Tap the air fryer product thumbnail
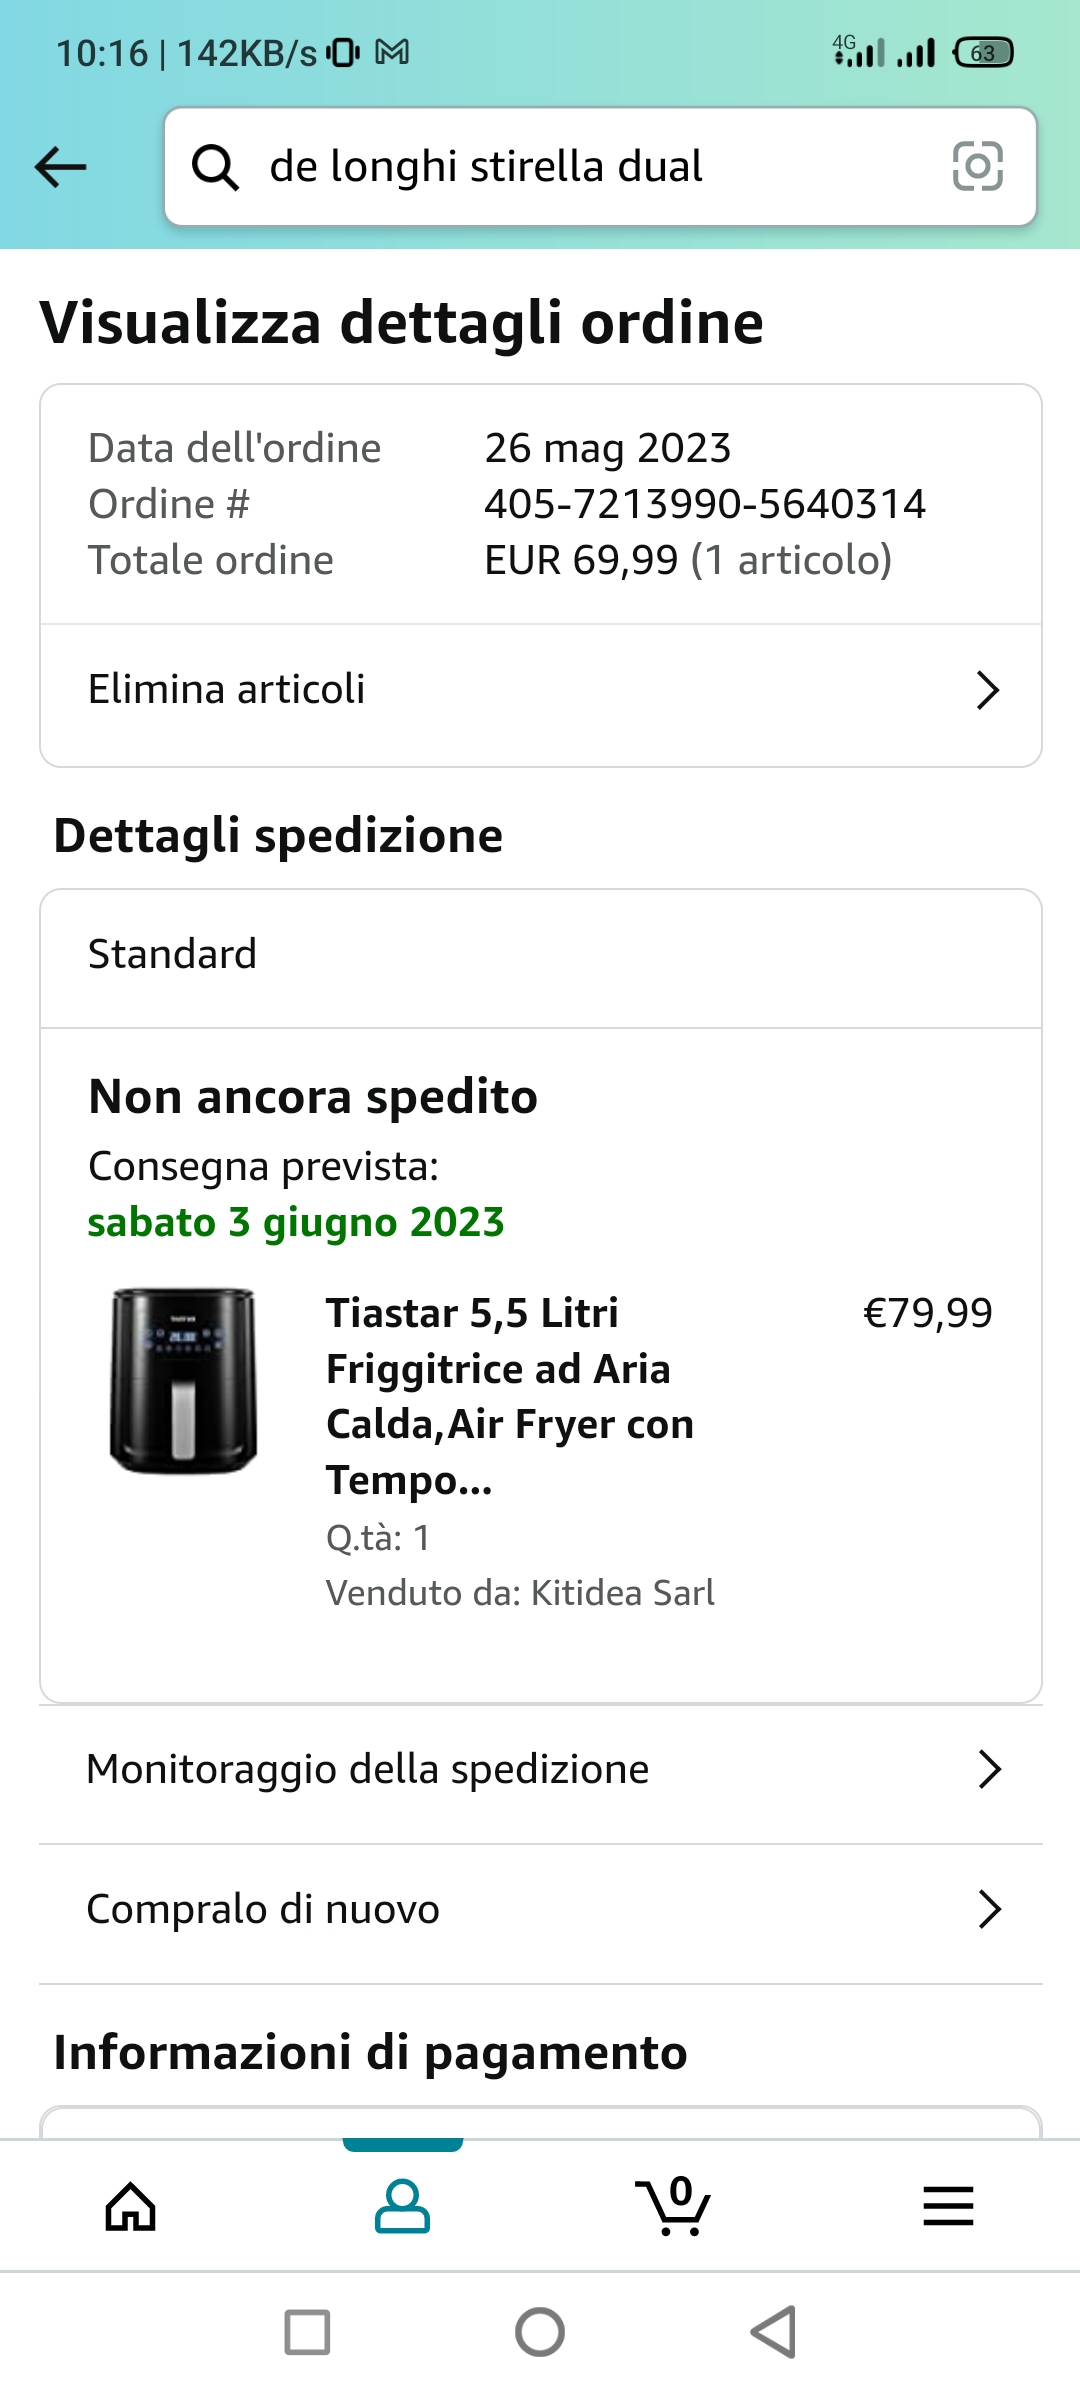Screen dimensions: 1080x2400 tap(184, 1381)
